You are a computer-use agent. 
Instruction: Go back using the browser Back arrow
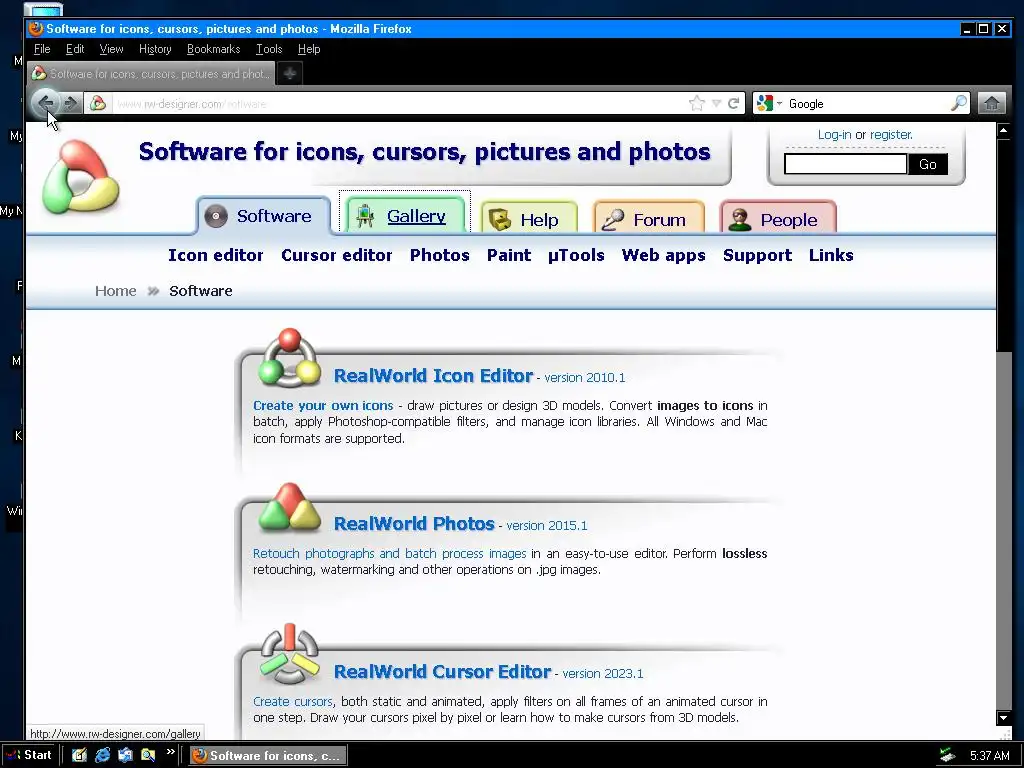pos(45,103)
